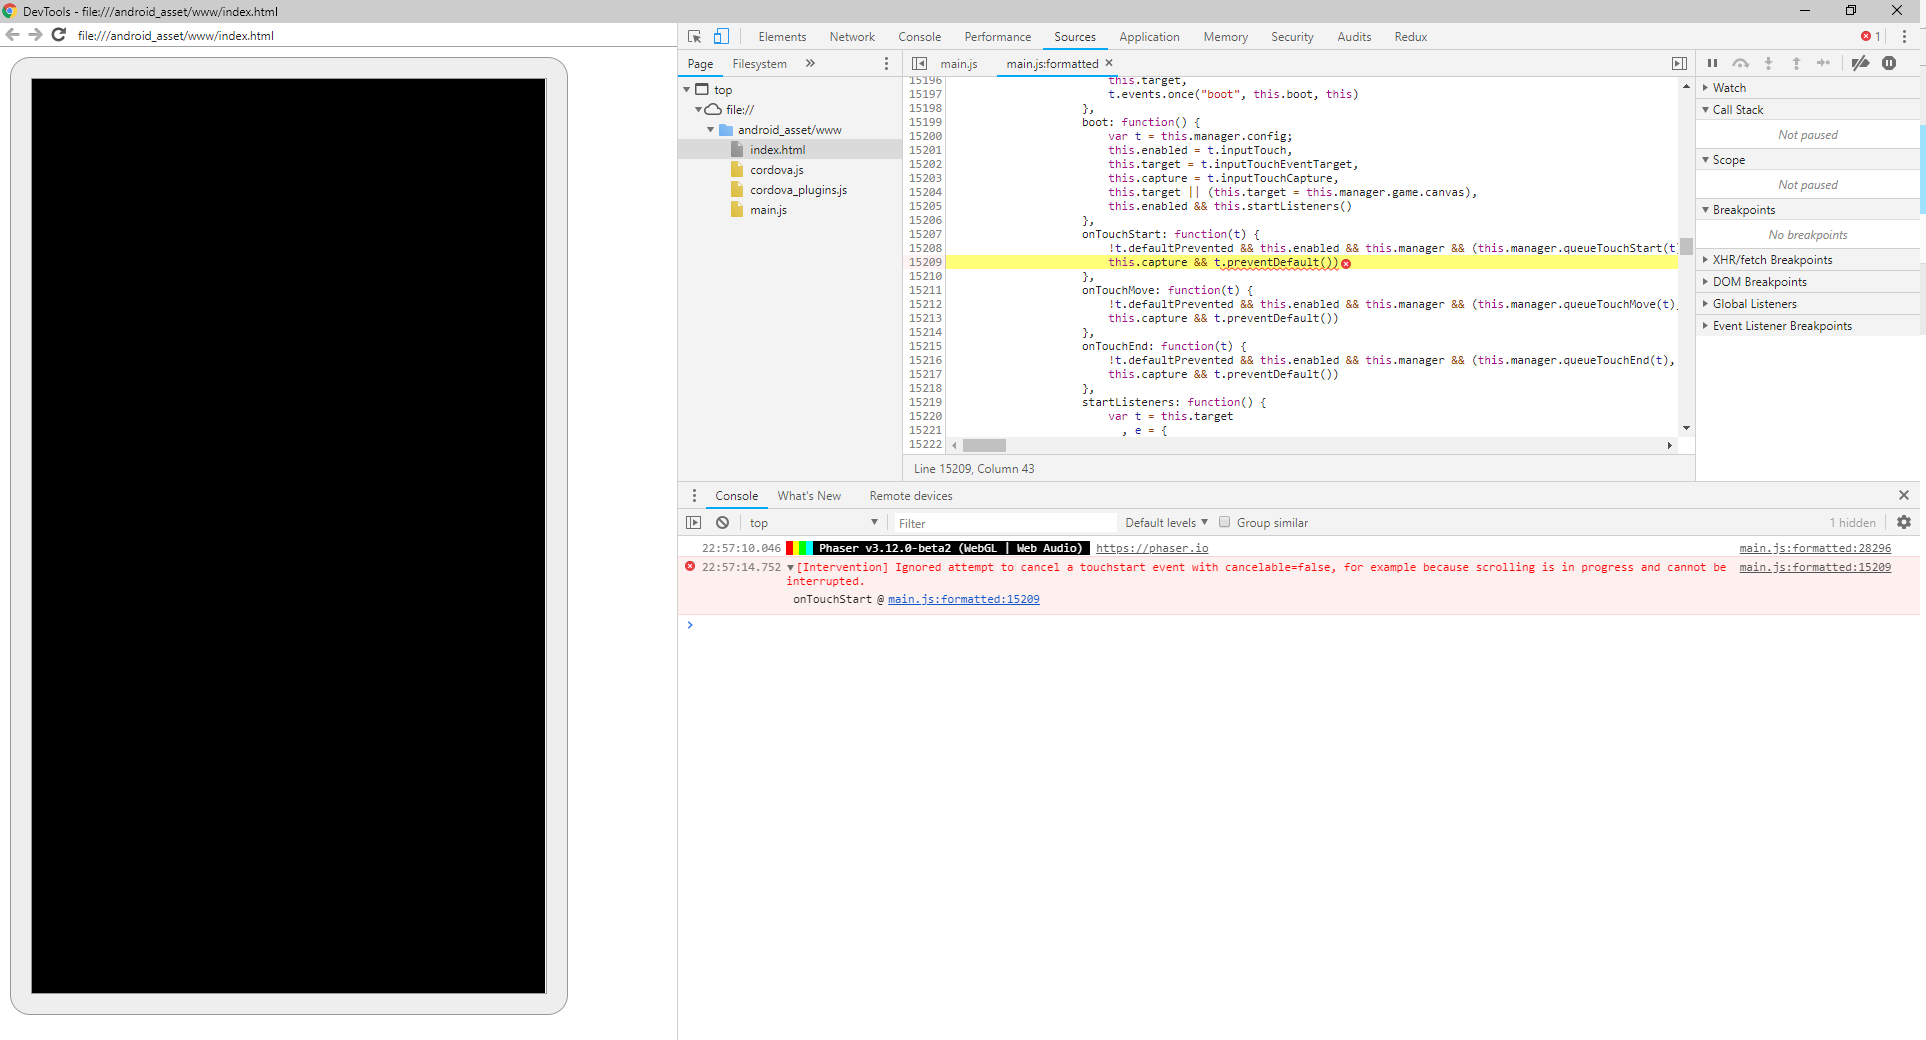Collapse the file:// tree node

click(698, 110)
